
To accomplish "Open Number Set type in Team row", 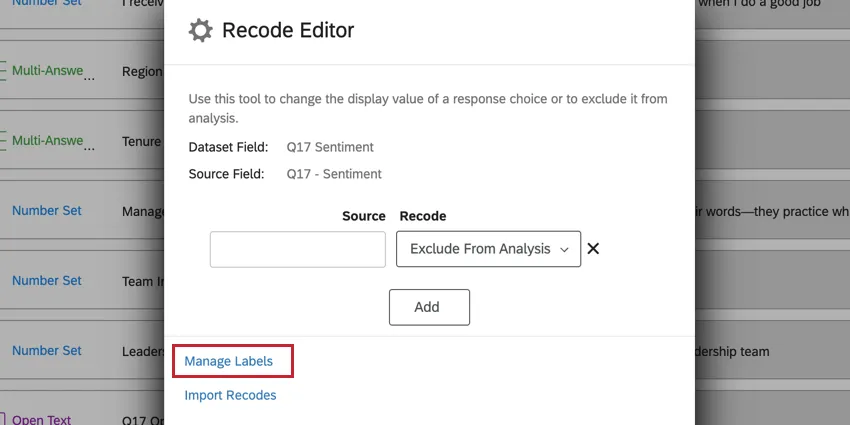I will tap(47, 281).
